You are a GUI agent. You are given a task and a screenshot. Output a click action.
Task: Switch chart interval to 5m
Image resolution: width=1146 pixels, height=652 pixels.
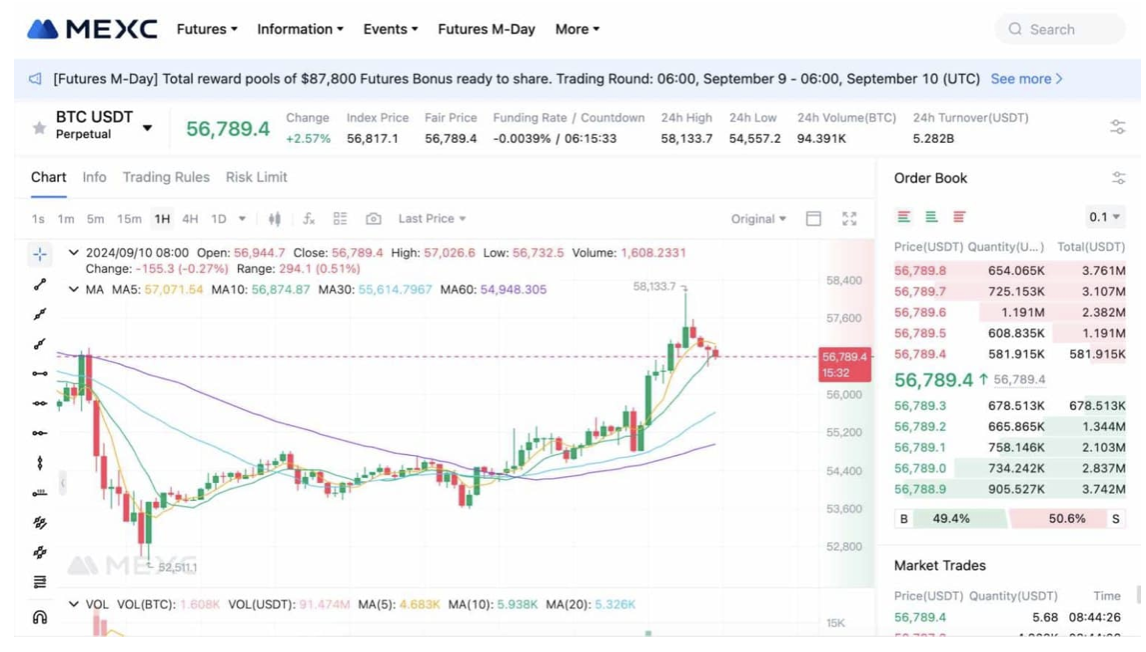click(x=95, y=219)
